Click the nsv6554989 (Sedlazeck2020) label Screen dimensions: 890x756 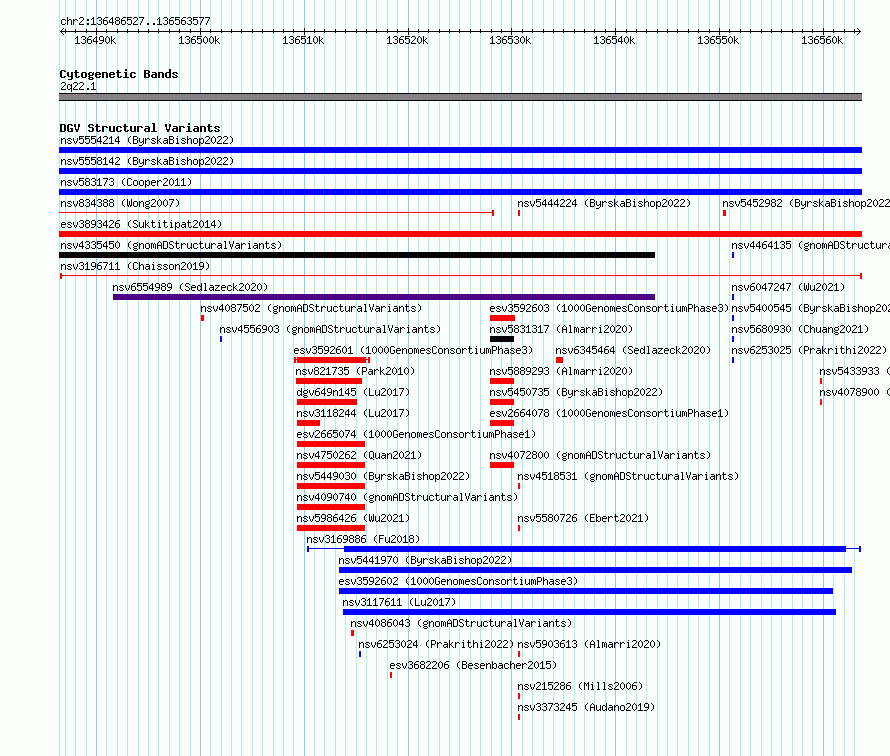coord(190,287)
